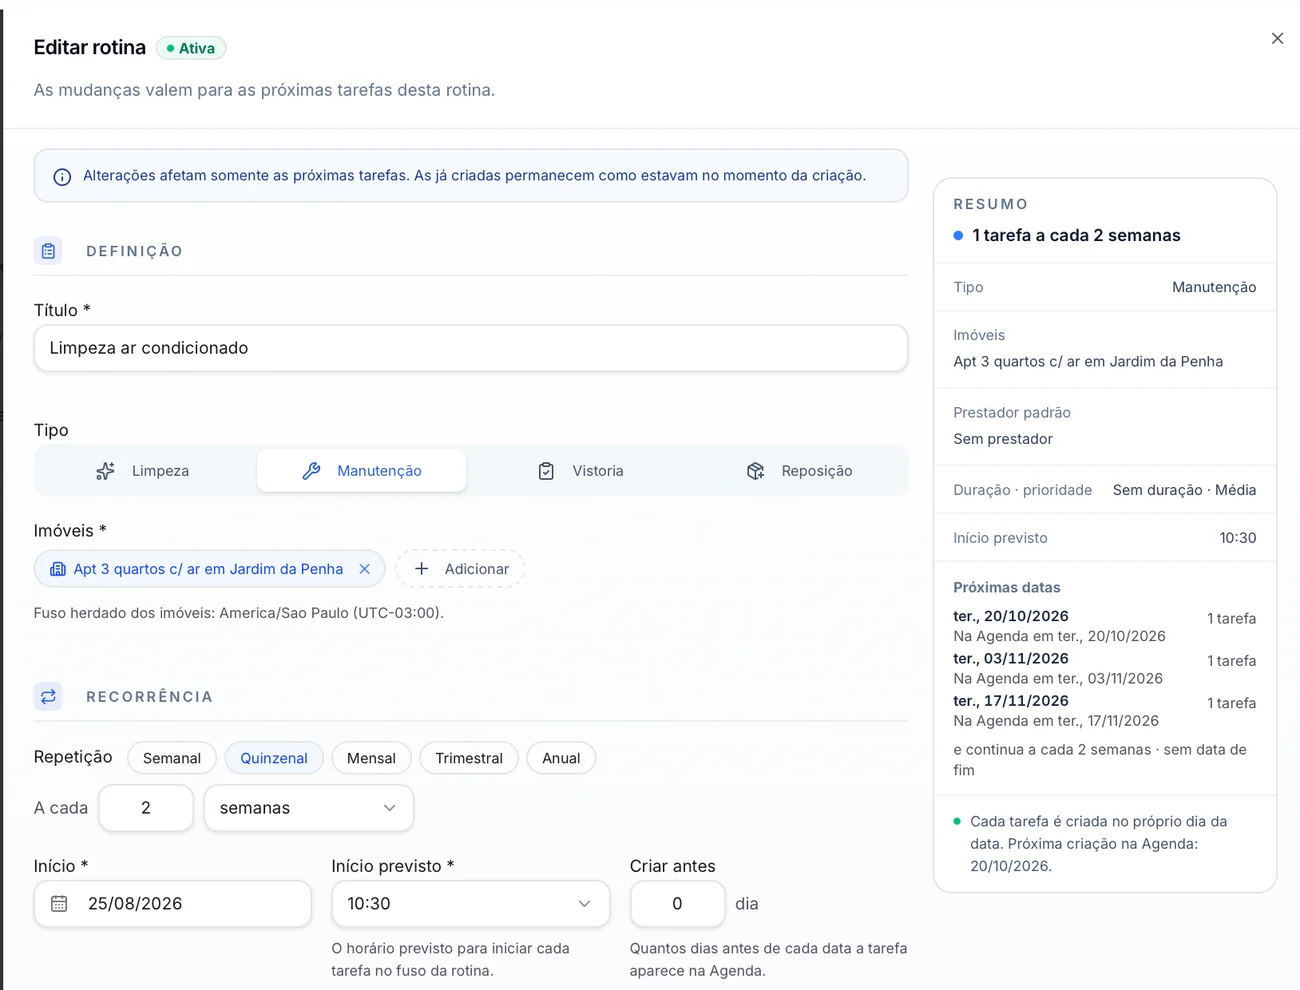Screen dimensions: 1300x990
Task: Click the Ativa status badge
Action: pyautogui.click(x=191, y=48)
